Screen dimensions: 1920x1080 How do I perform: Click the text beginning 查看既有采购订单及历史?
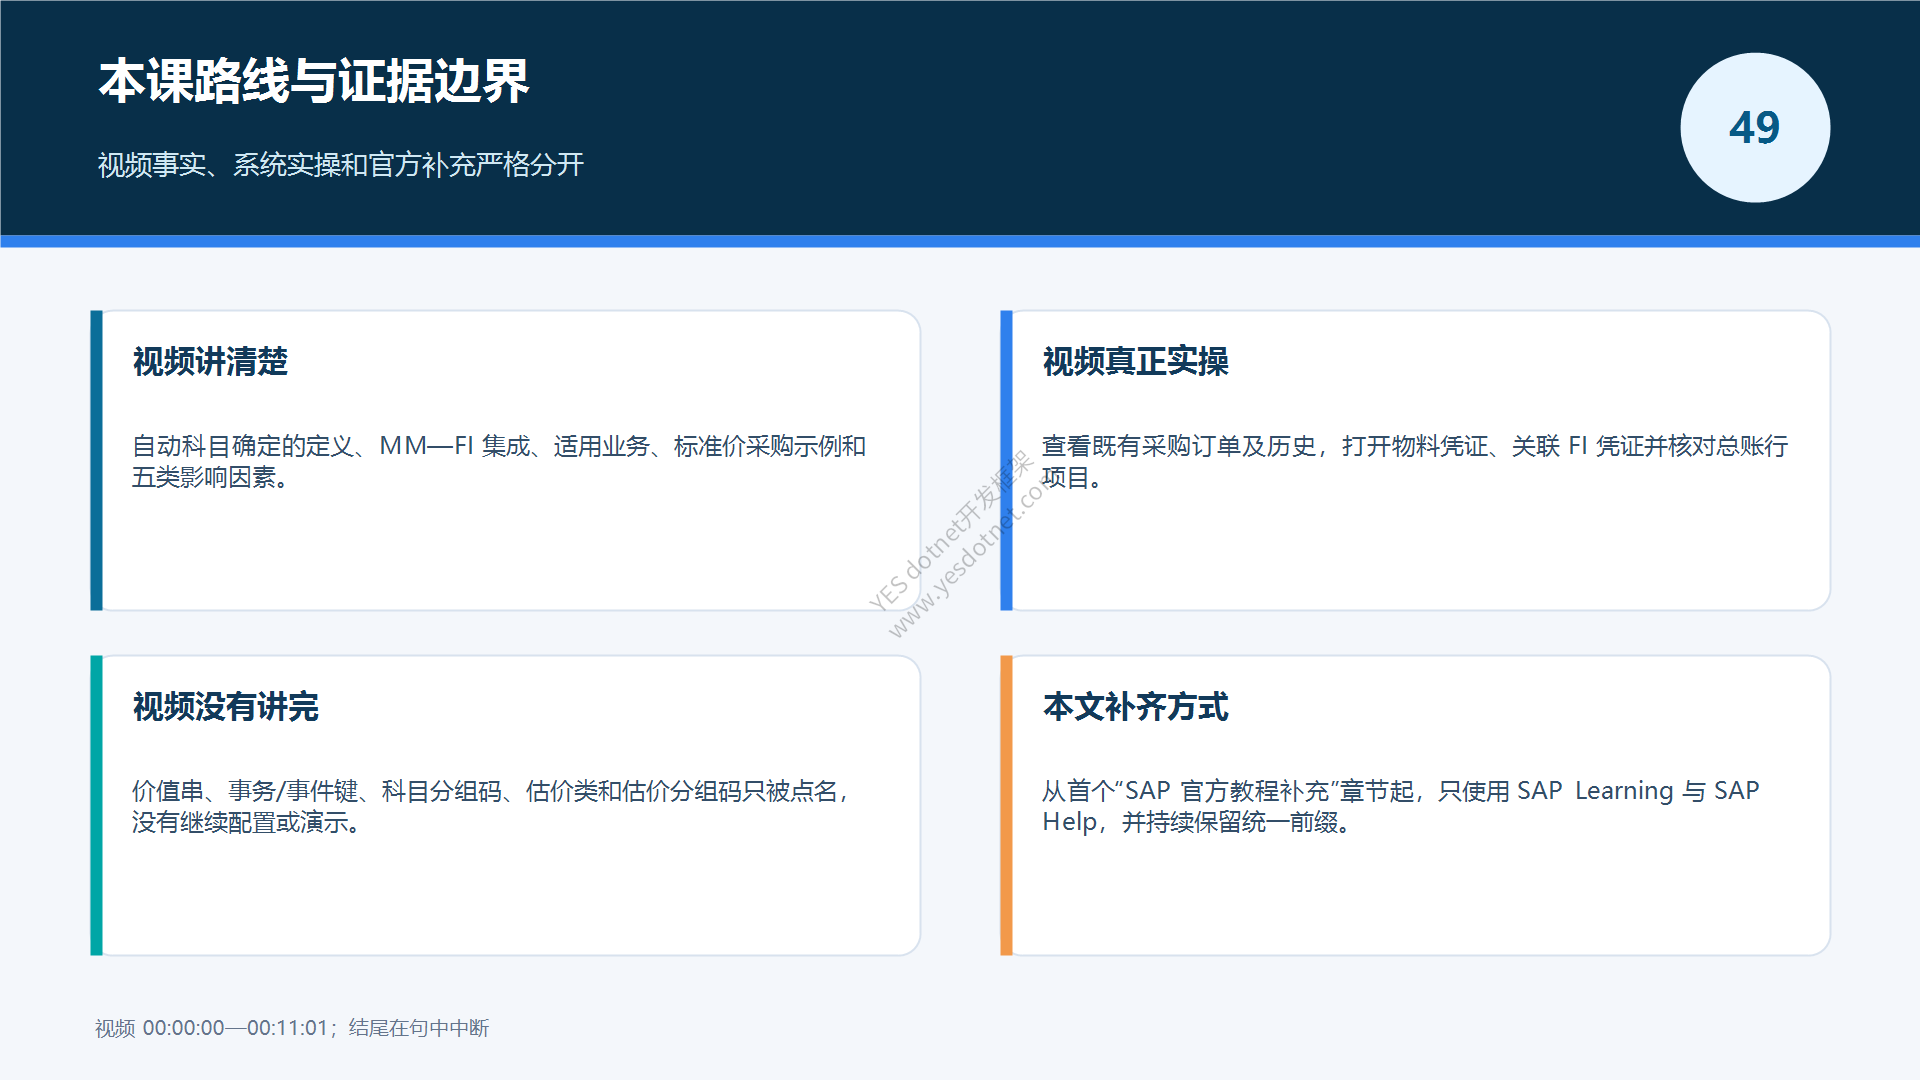[1415, 461]
